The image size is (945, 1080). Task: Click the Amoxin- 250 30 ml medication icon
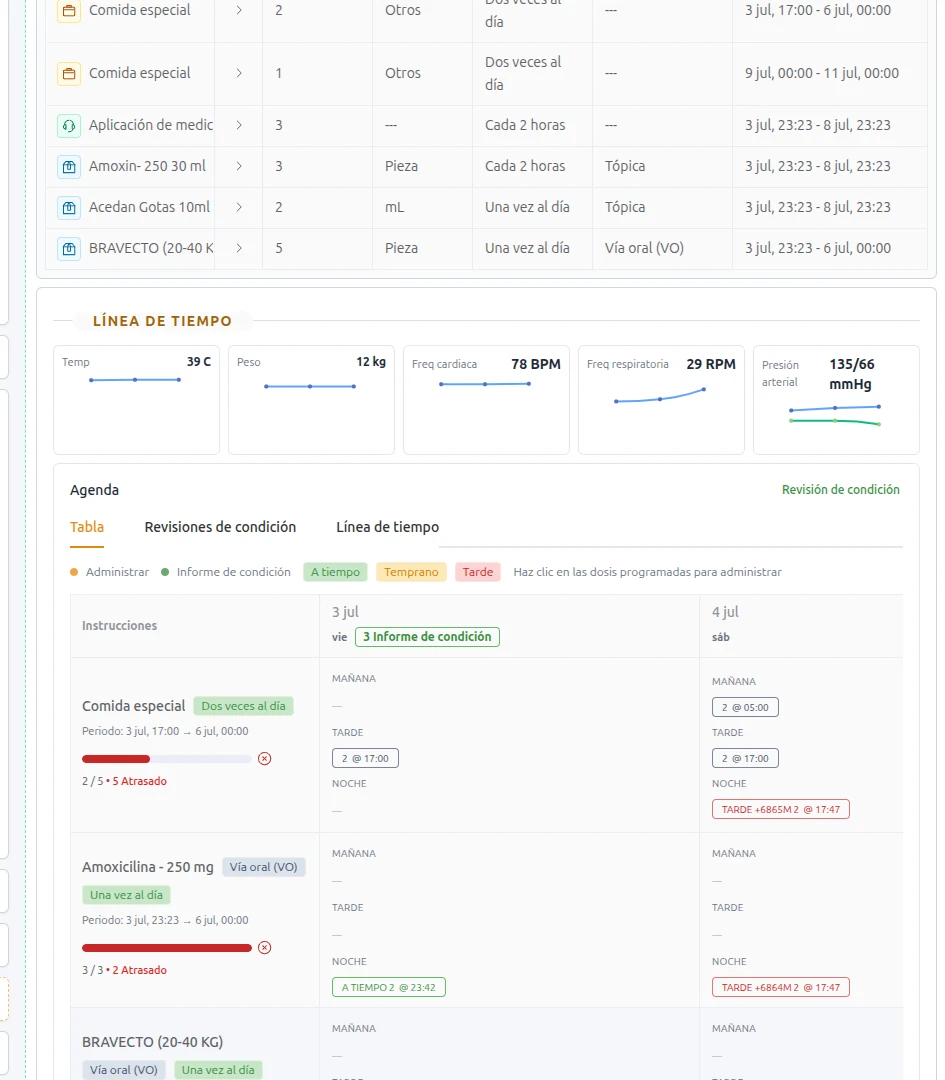(69, 166)
